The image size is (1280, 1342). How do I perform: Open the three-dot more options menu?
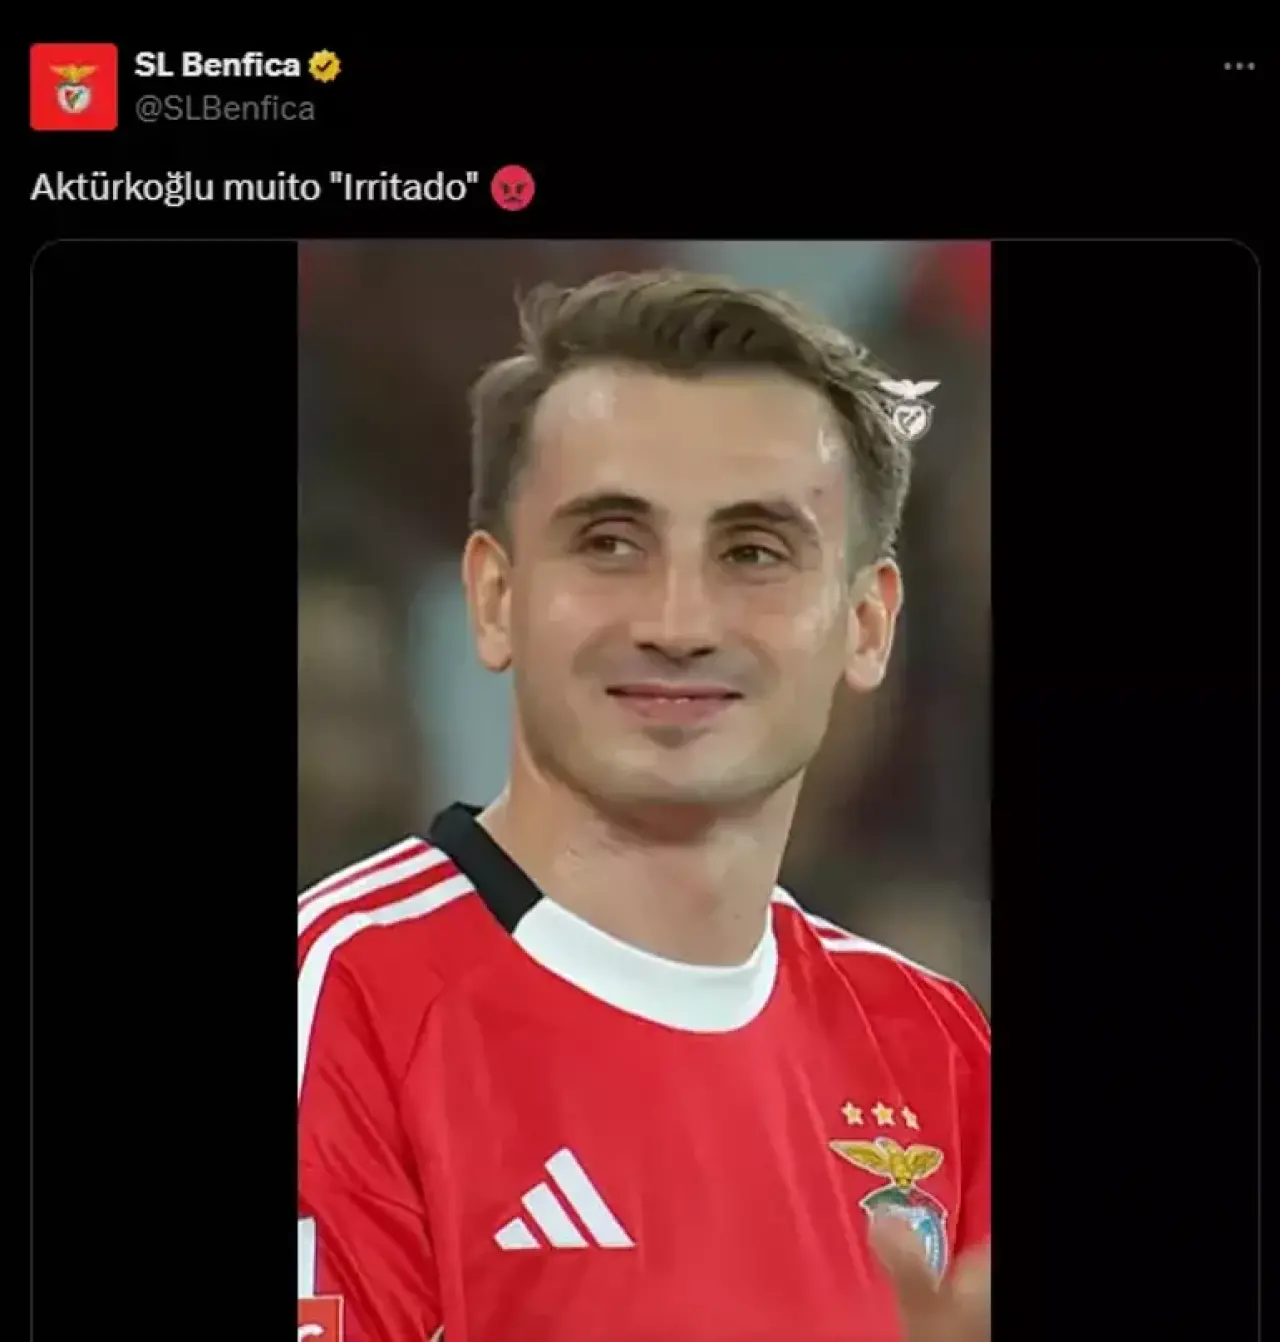click(1239, 66)
